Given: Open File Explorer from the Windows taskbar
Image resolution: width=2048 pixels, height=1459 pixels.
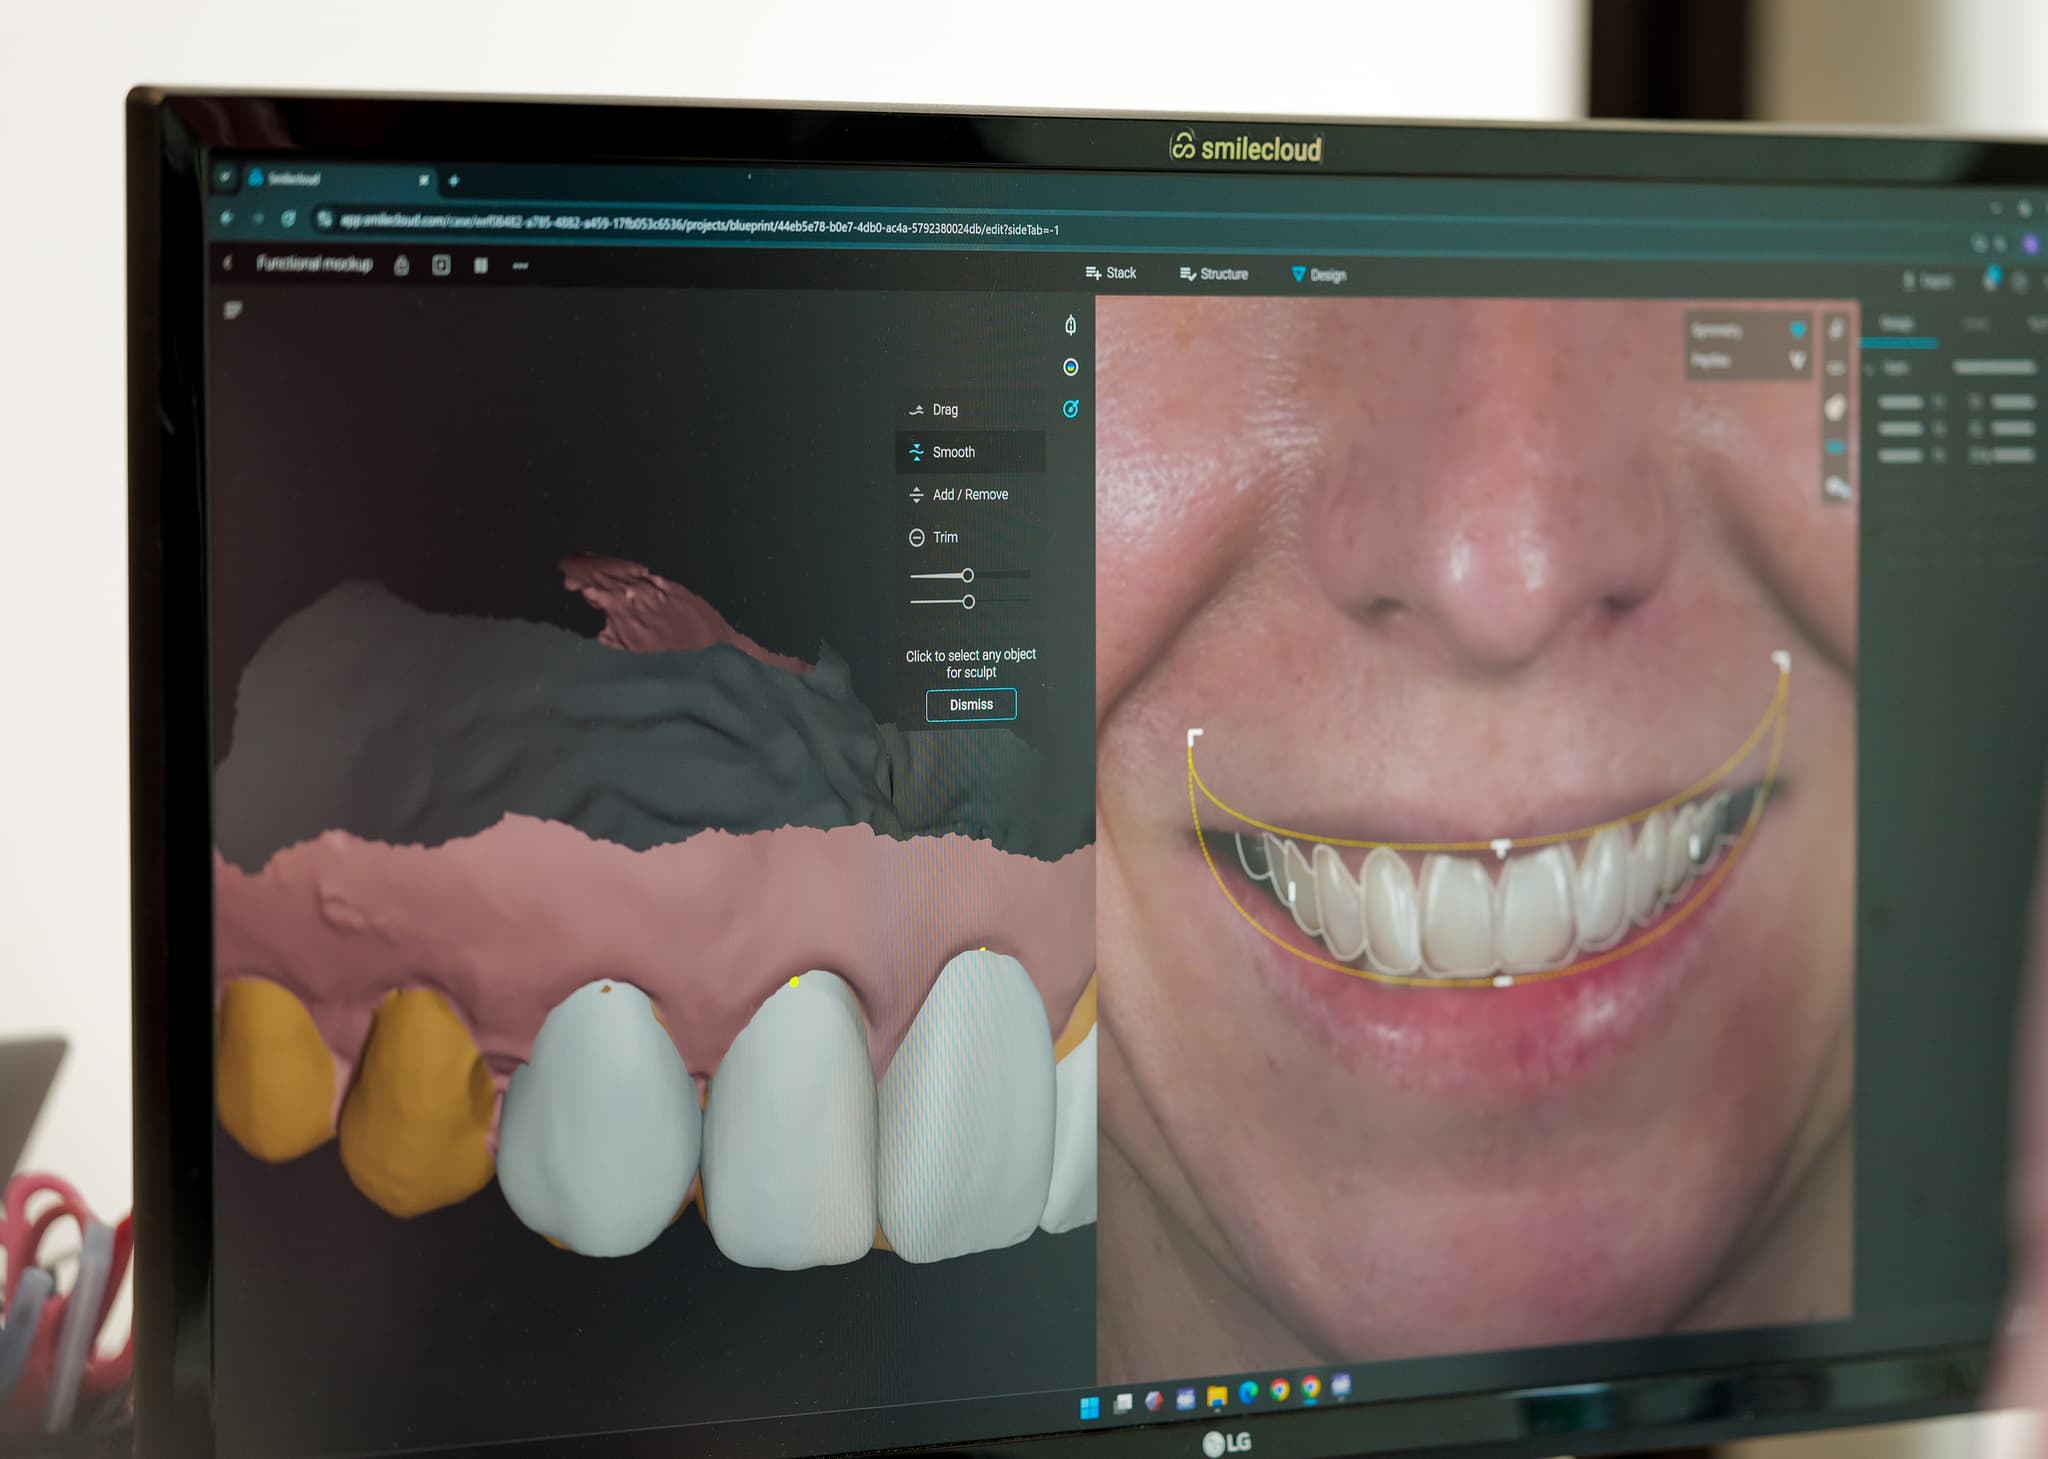Looking at the screenshot, I should (1216, 1394).
